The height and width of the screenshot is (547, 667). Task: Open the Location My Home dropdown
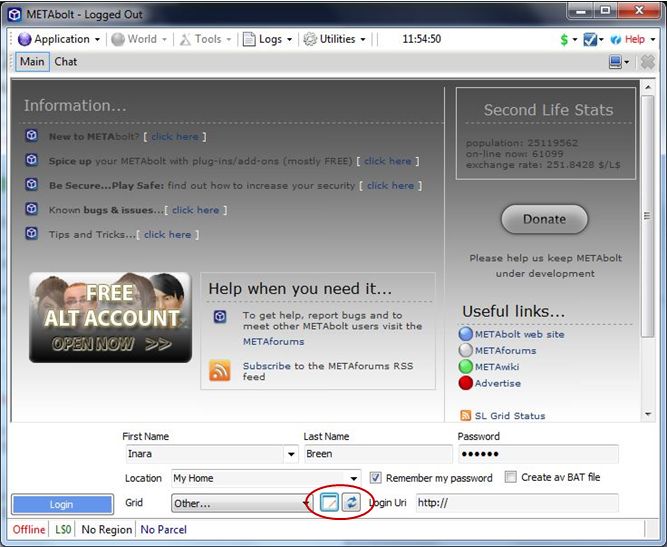tap(354, 478)
